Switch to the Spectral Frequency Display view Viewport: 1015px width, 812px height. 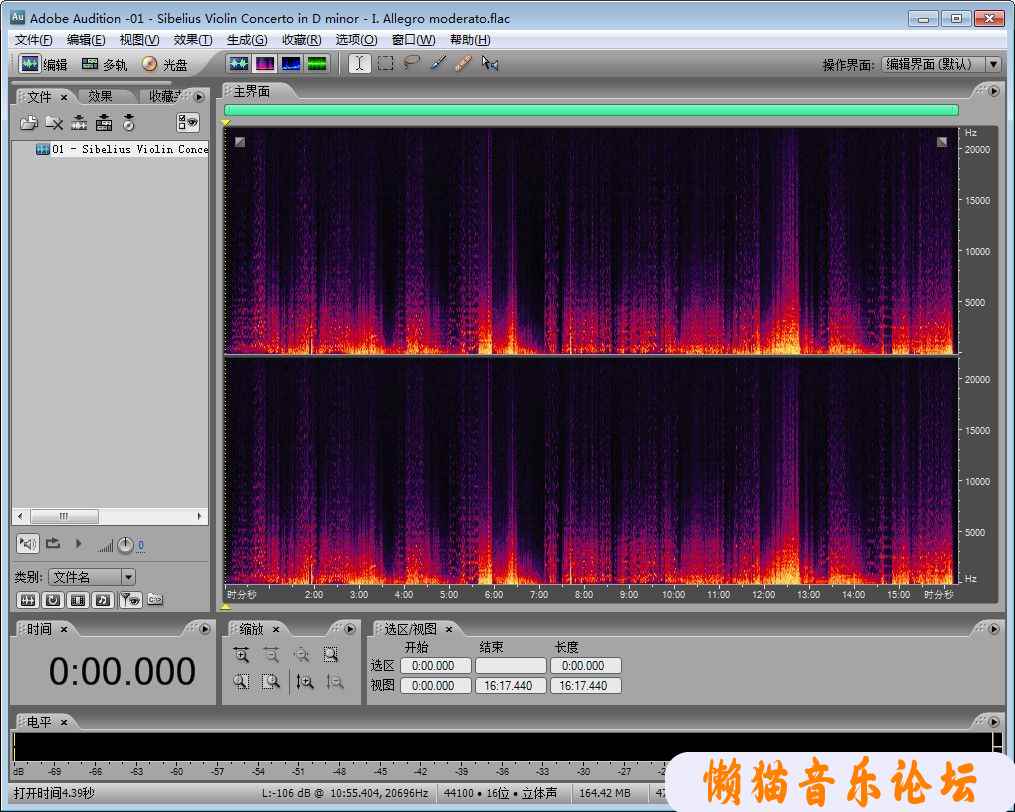coord(265,64)
